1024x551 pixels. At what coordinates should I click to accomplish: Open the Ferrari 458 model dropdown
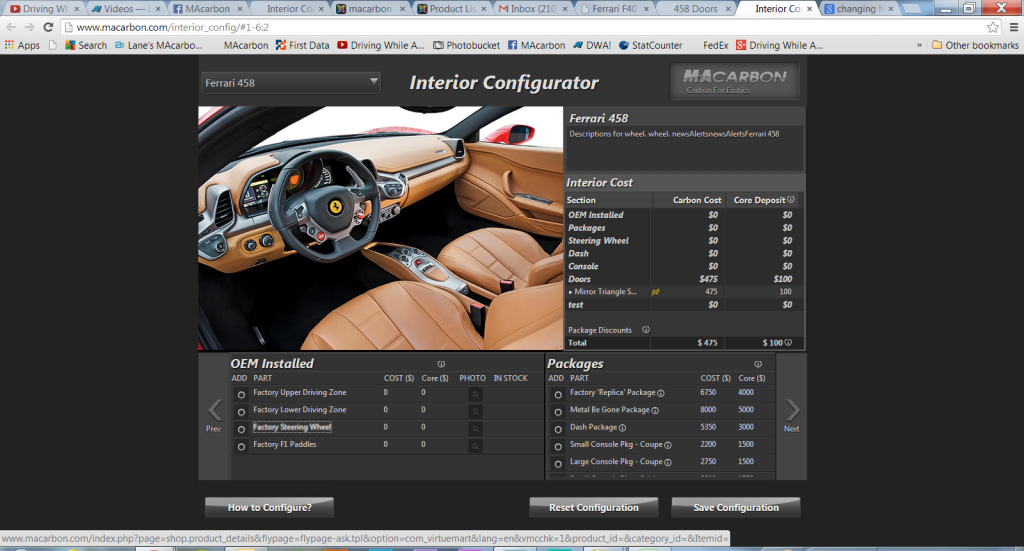tap(291, 83)
